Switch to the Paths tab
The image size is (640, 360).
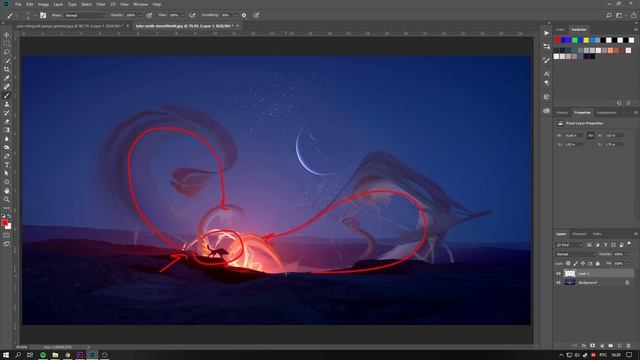pos(597,234)
